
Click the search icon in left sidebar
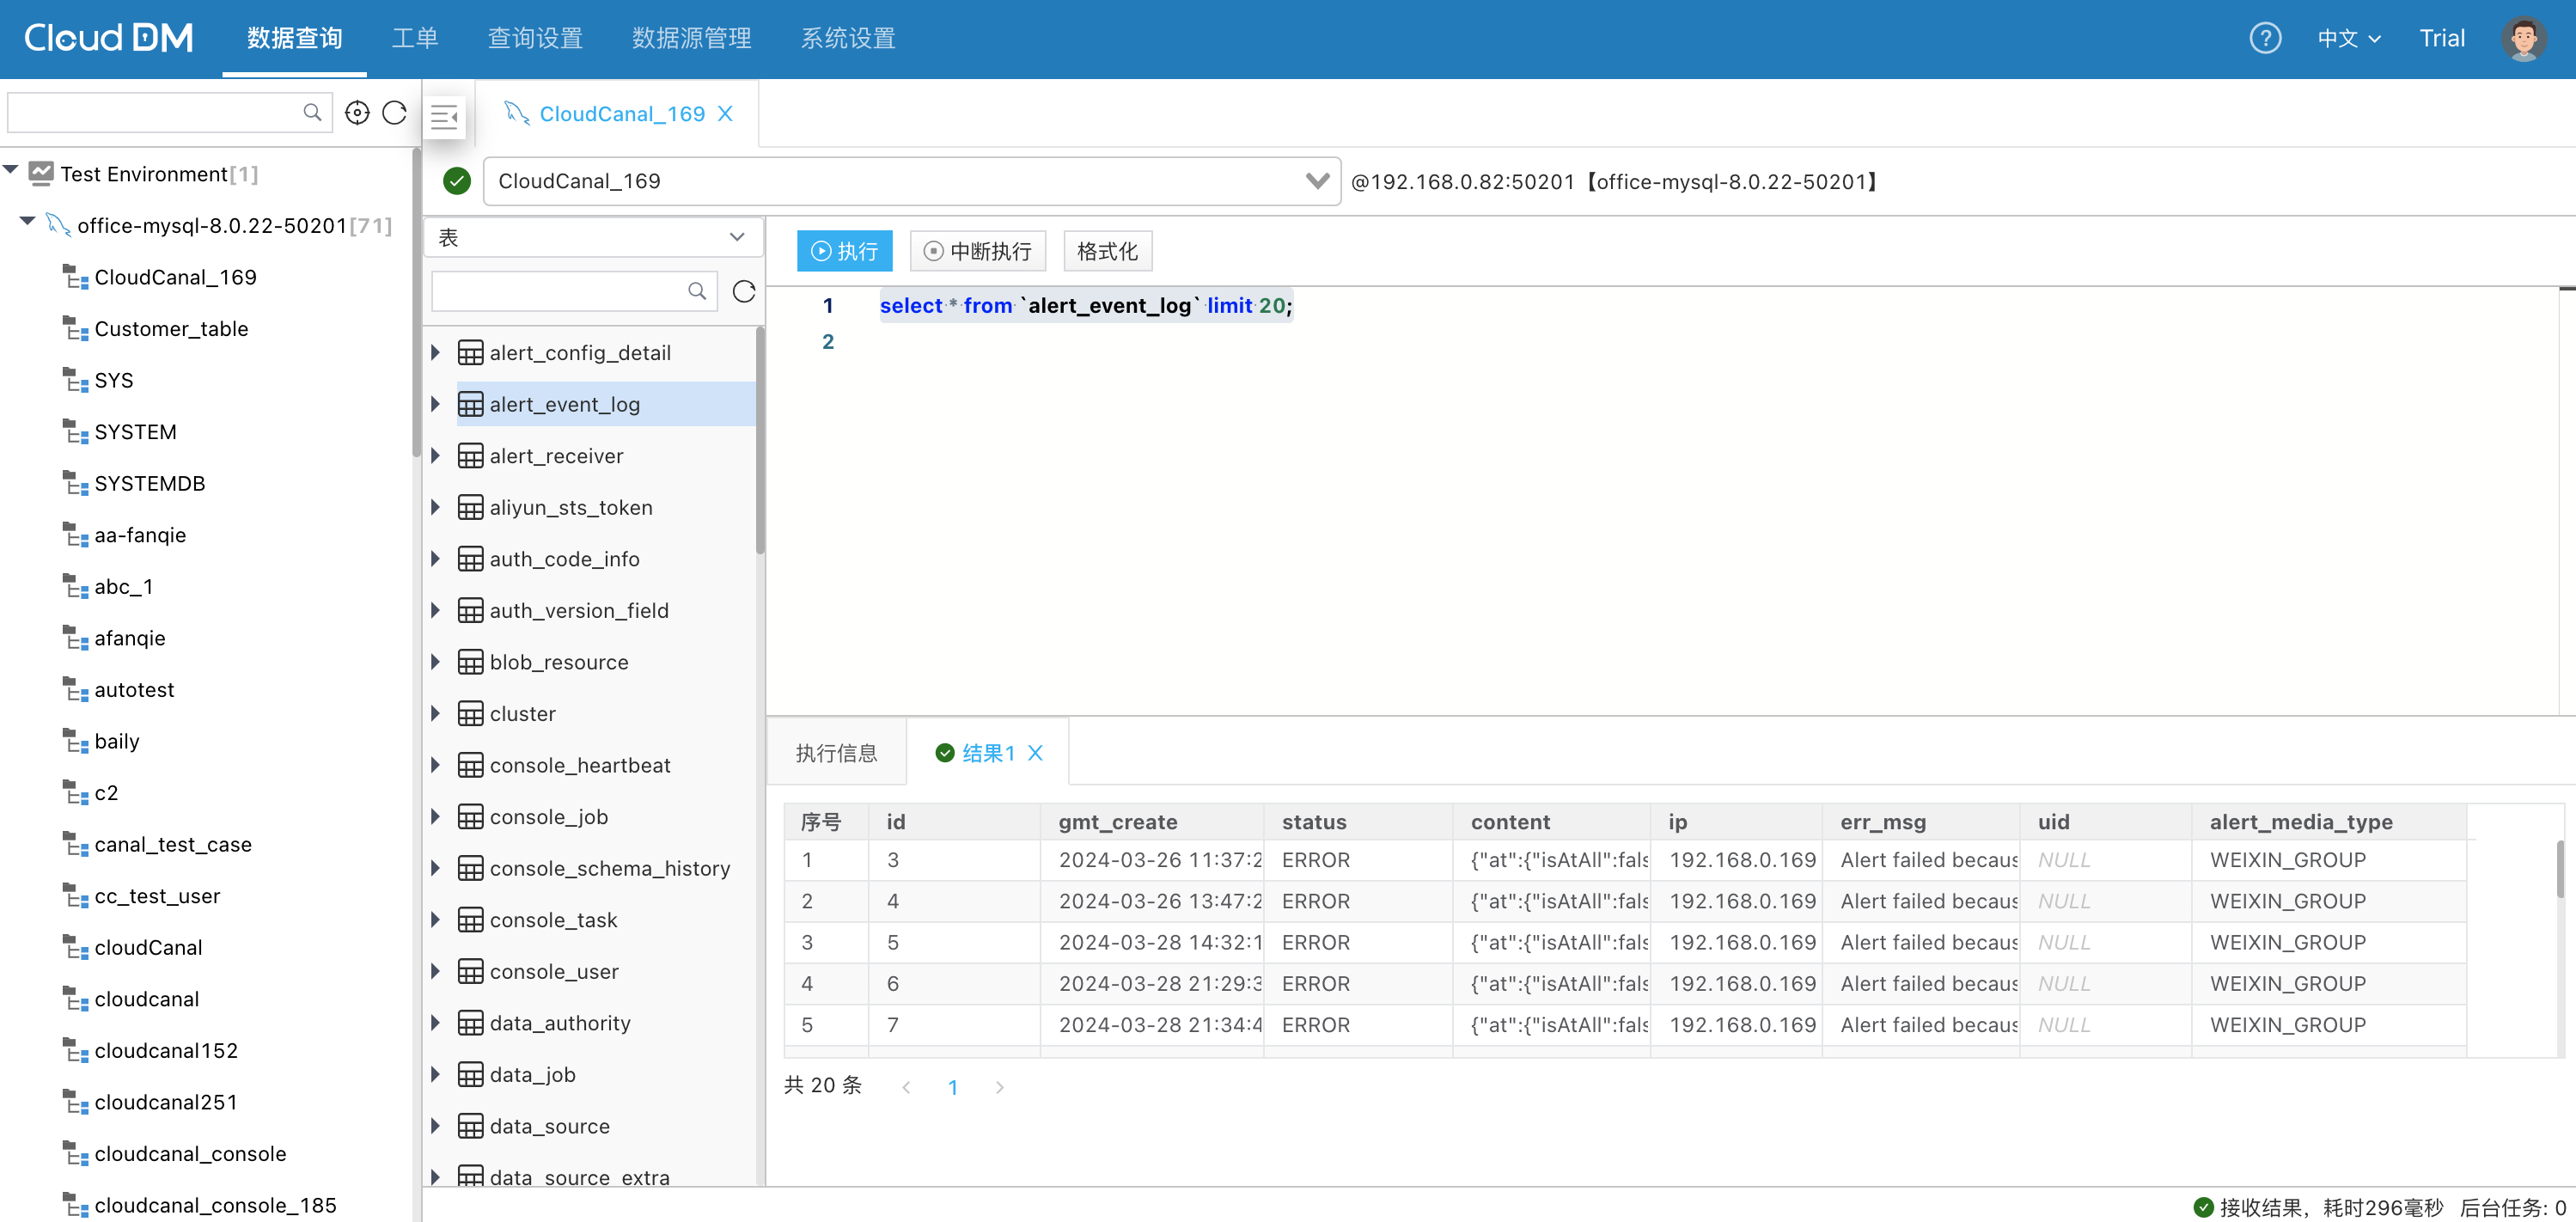pyautogui.click(x=312, y=112)
